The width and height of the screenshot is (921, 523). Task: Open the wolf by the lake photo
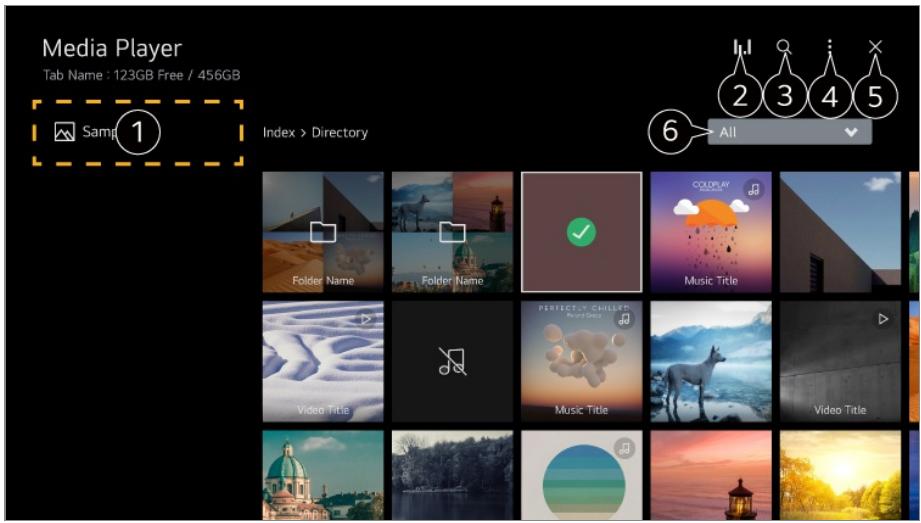(711, 361)
